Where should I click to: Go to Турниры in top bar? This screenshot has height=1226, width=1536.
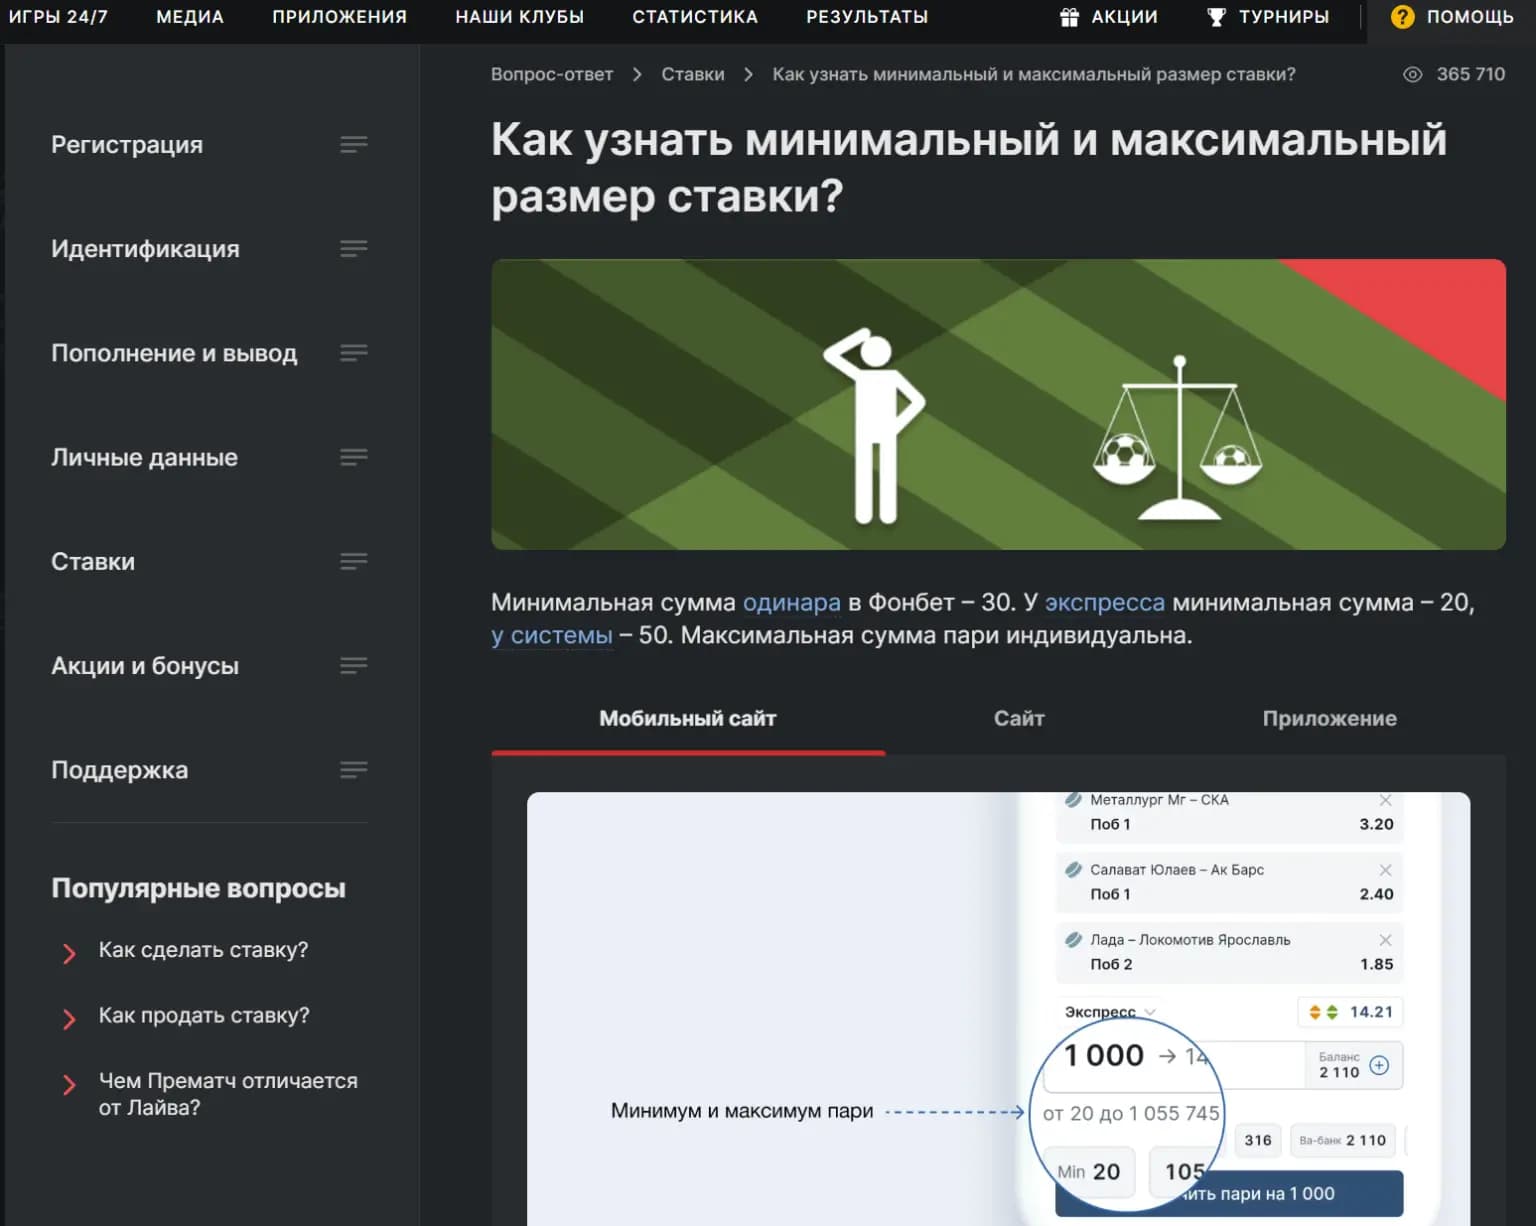click(x=1284, y=17)
